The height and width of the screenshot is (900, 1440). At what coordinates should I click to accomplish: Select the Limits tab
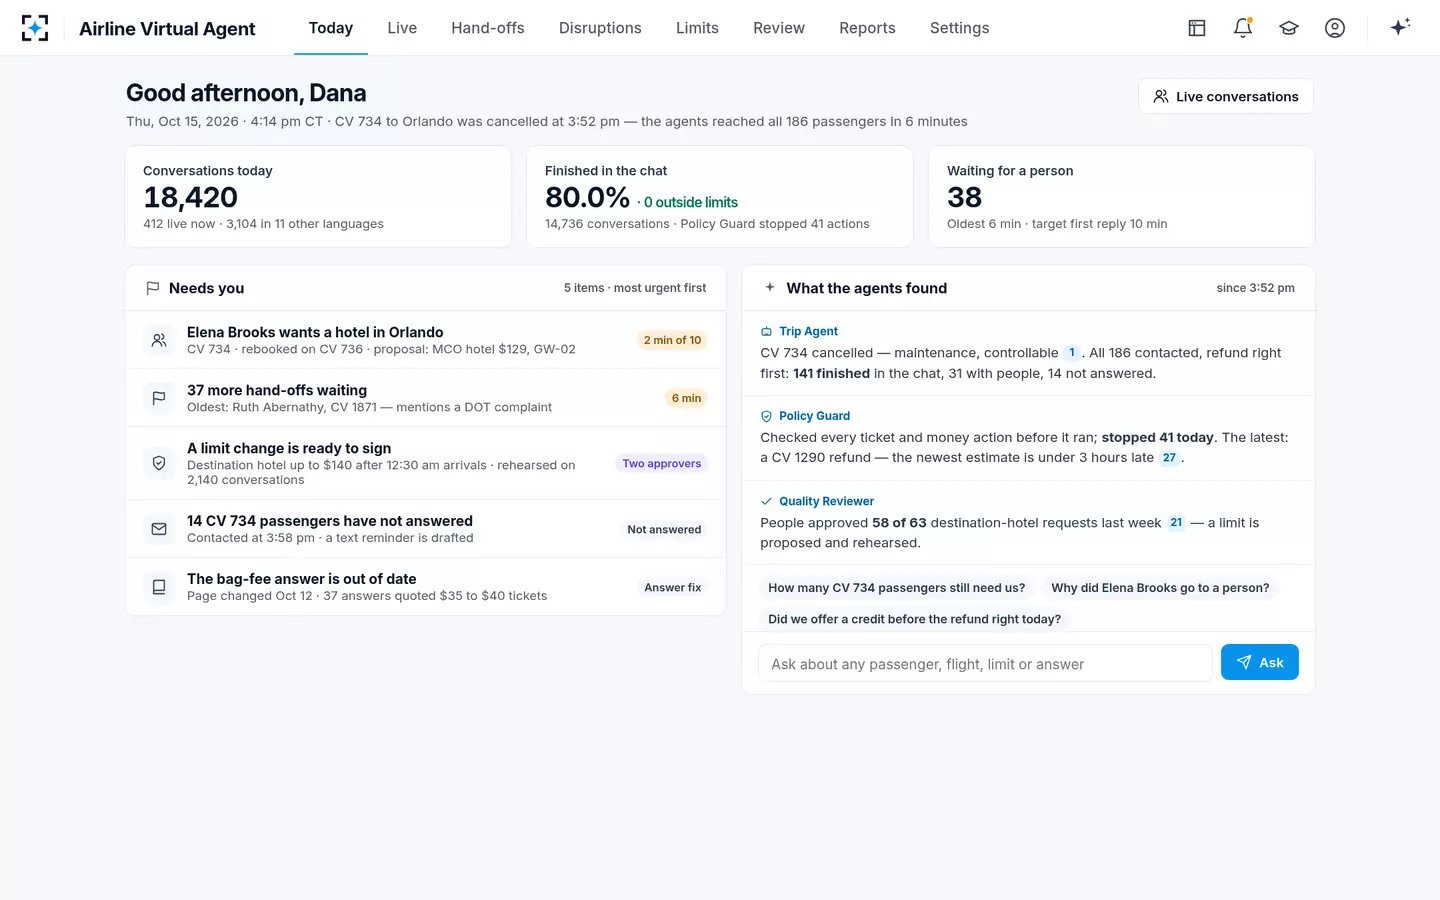(697, 28)
